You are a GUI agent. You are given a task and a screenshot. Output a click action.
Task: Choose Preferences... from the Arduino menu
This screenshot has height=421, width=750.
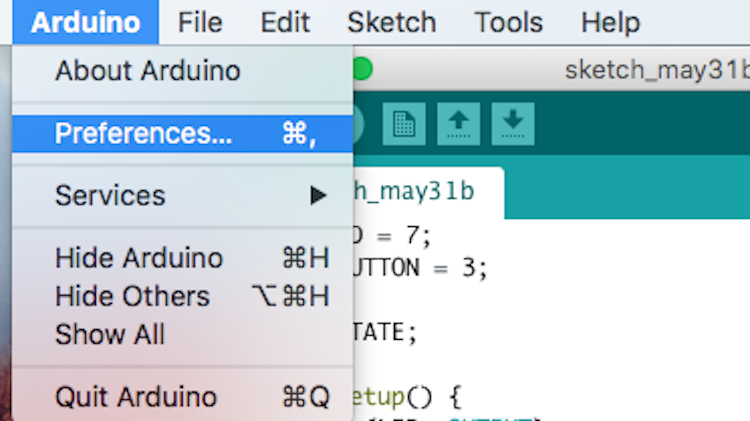(x=183, y=133)
